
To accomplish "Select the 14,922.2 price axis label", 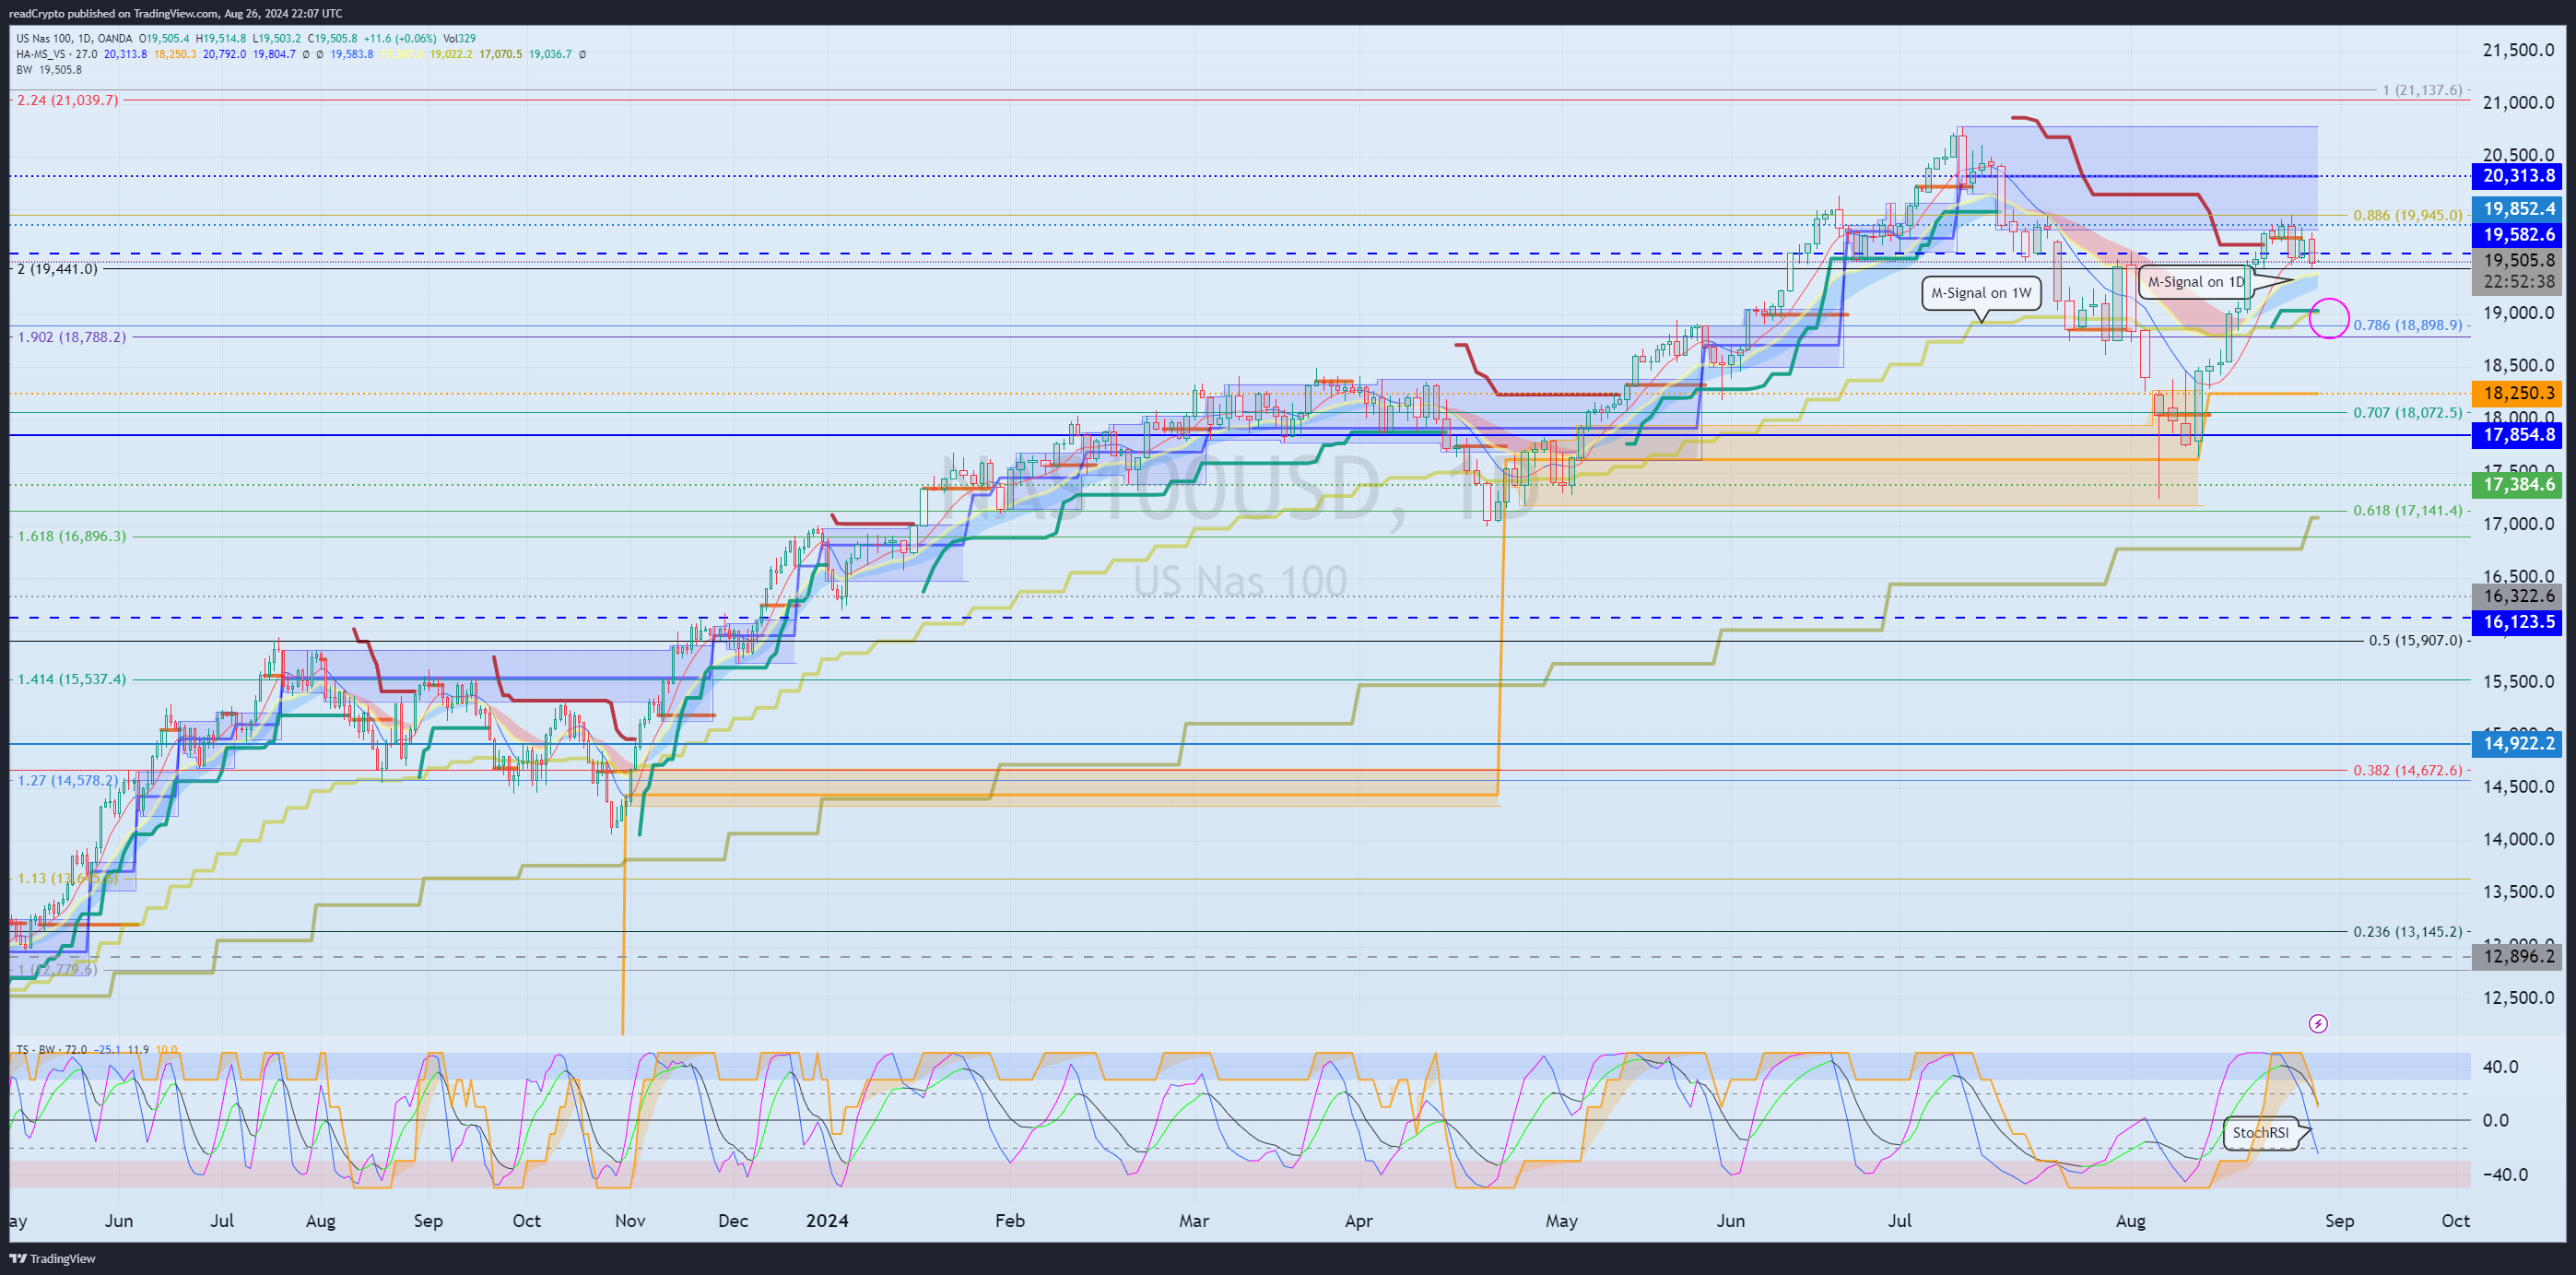I will pyautogui.click(x=2517, y=743).
